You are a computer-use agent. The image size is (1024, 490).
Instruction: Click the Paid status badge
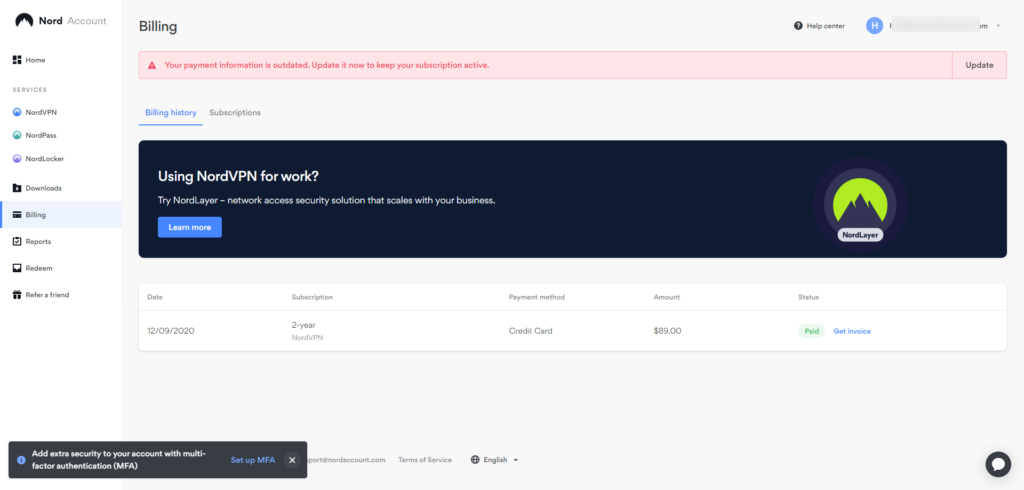tap(812, 331)
